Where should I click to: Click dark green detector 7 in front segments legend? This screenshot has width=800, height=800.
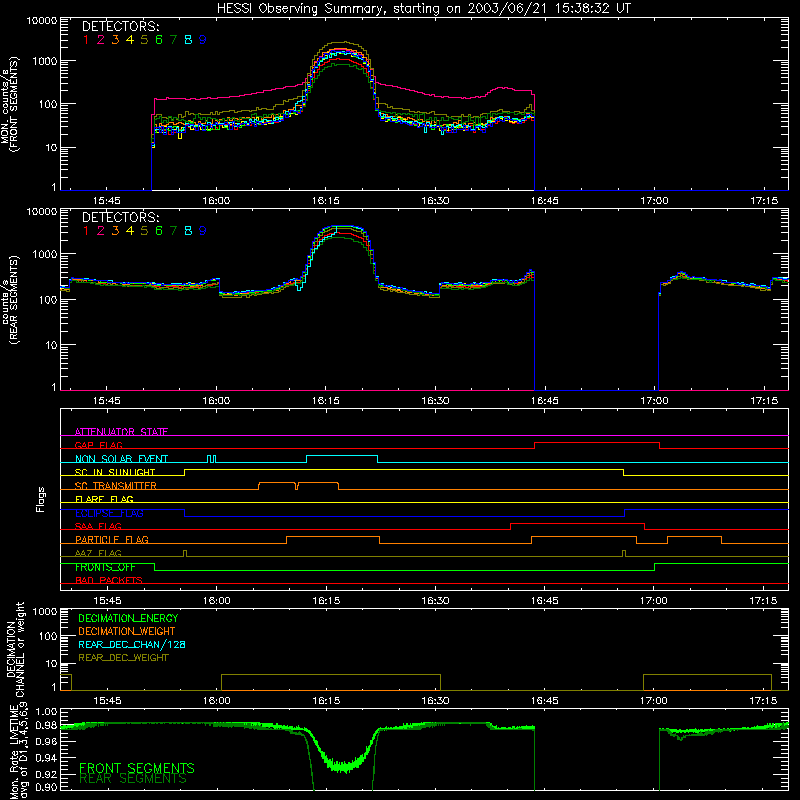coord(173,40)
